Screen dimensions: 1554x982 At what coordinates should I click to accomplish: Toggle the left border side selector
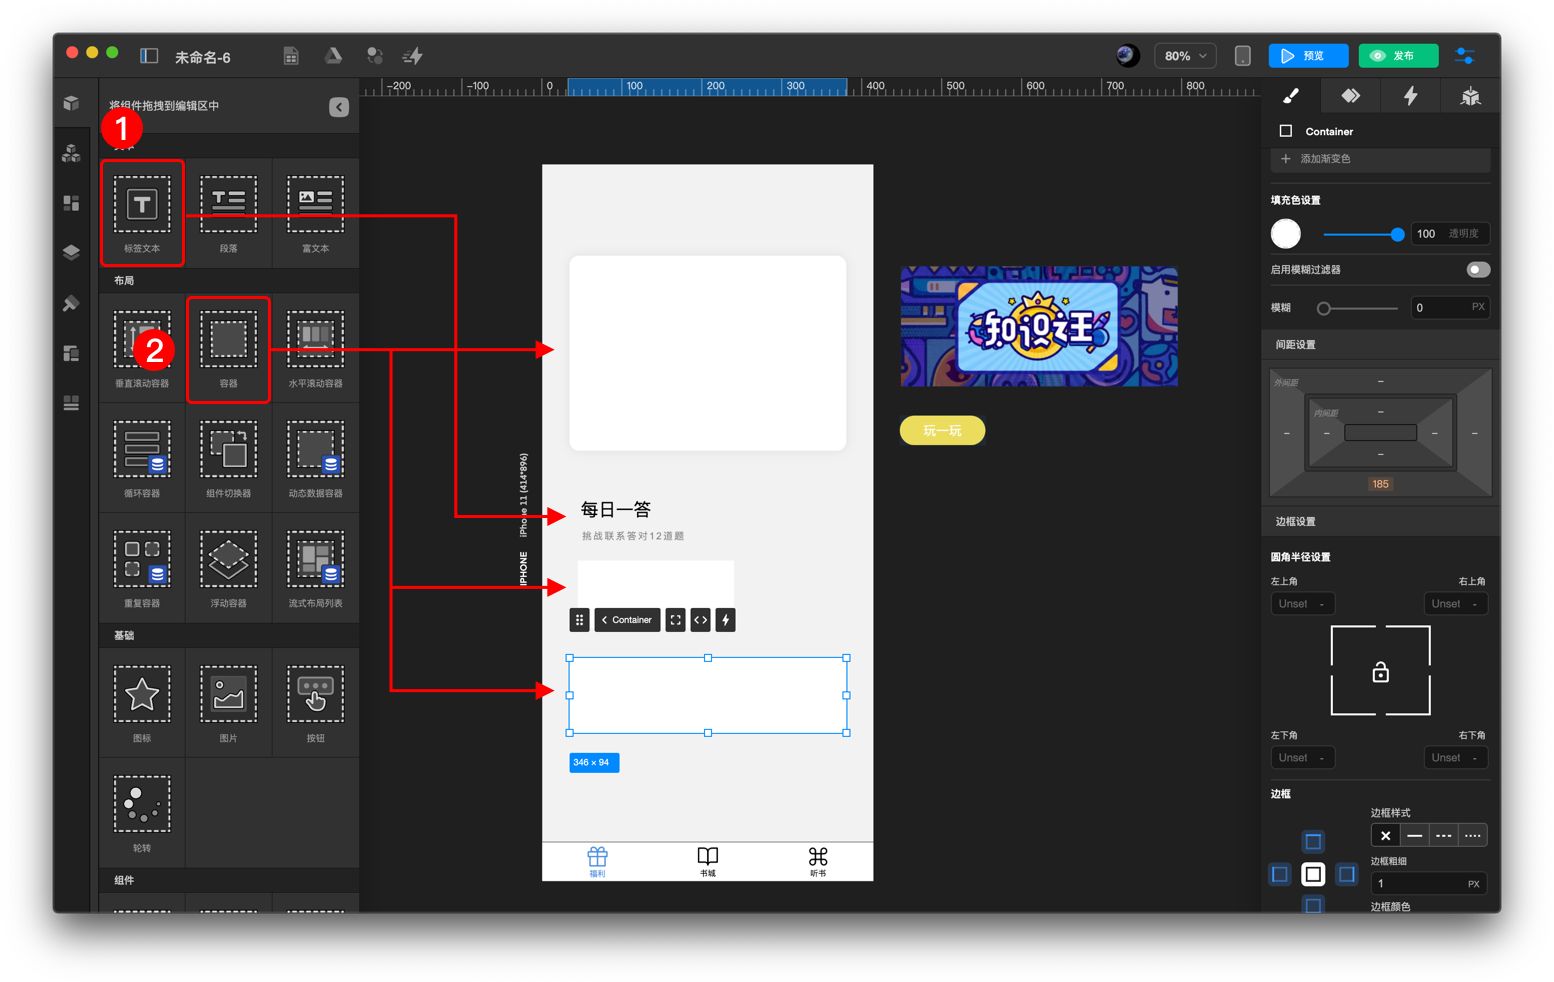coord(1280,874)
